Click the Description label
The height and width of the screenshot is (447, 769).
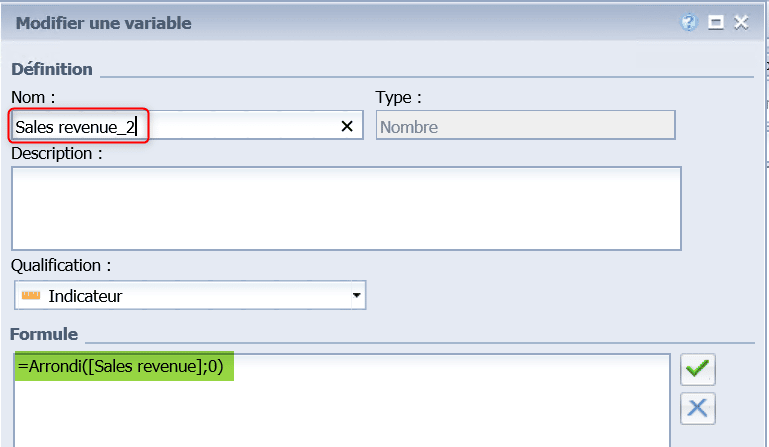(x=57, y=154)
